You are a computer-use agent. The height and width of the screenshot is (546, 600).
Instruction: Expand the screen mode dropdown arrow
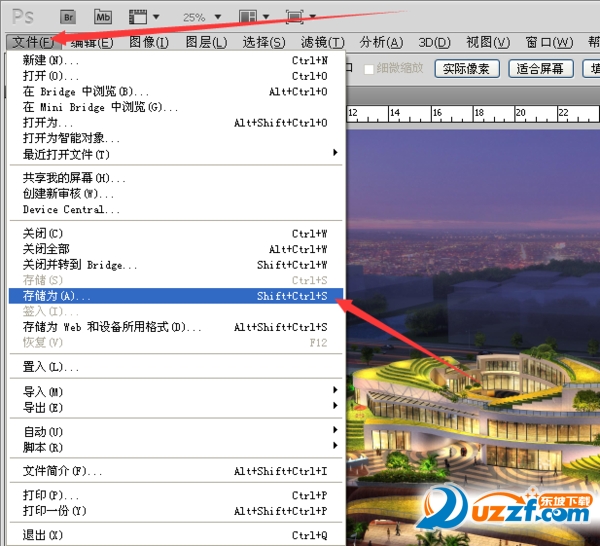313,17
